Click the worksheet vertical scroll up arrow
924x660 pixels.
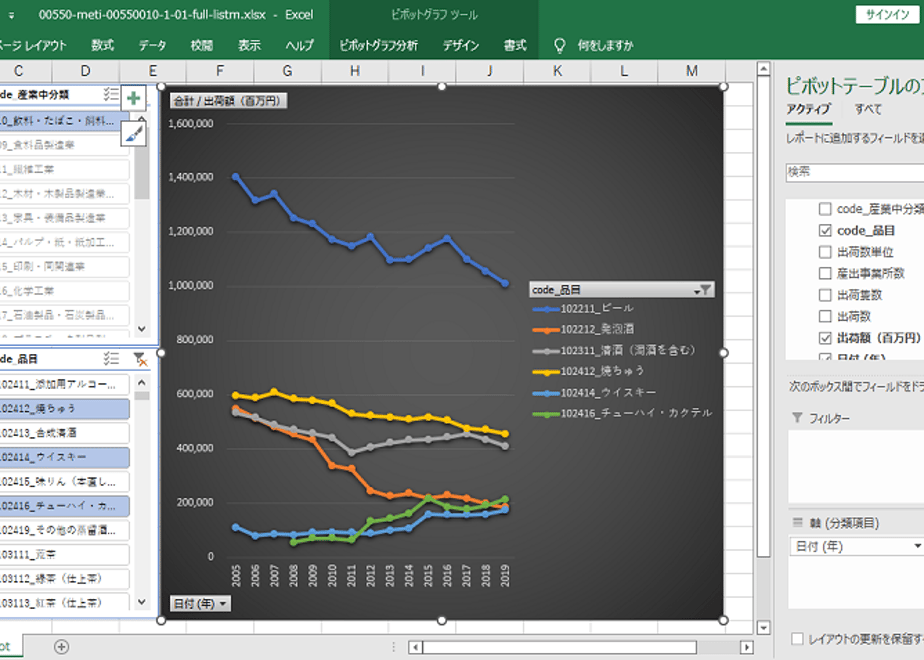[x=763, y=70]
